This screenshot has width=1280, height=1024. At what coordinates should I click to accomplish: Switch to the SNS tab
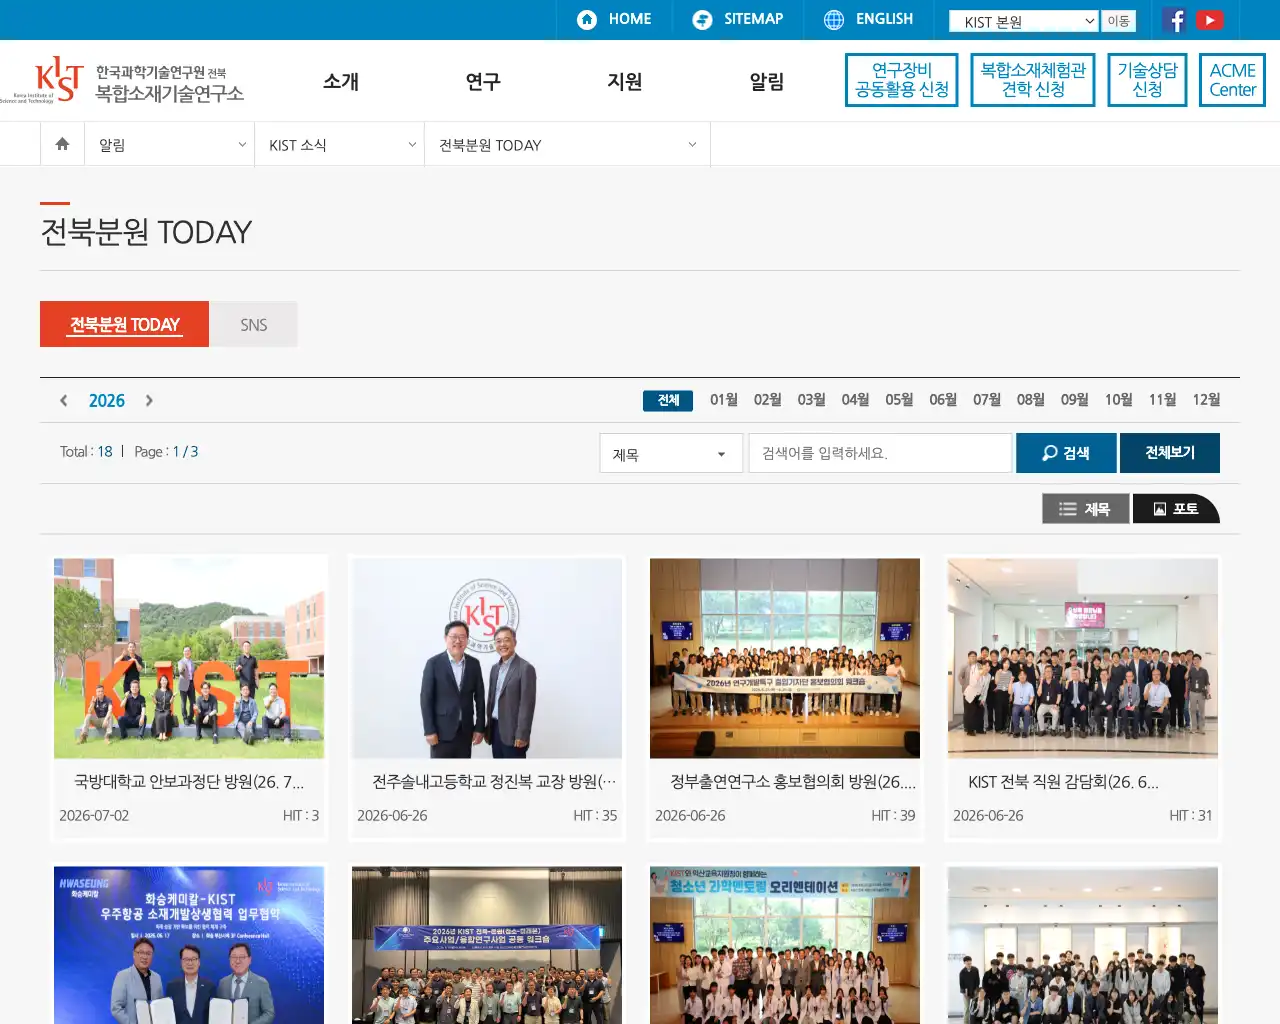(253, 324)
